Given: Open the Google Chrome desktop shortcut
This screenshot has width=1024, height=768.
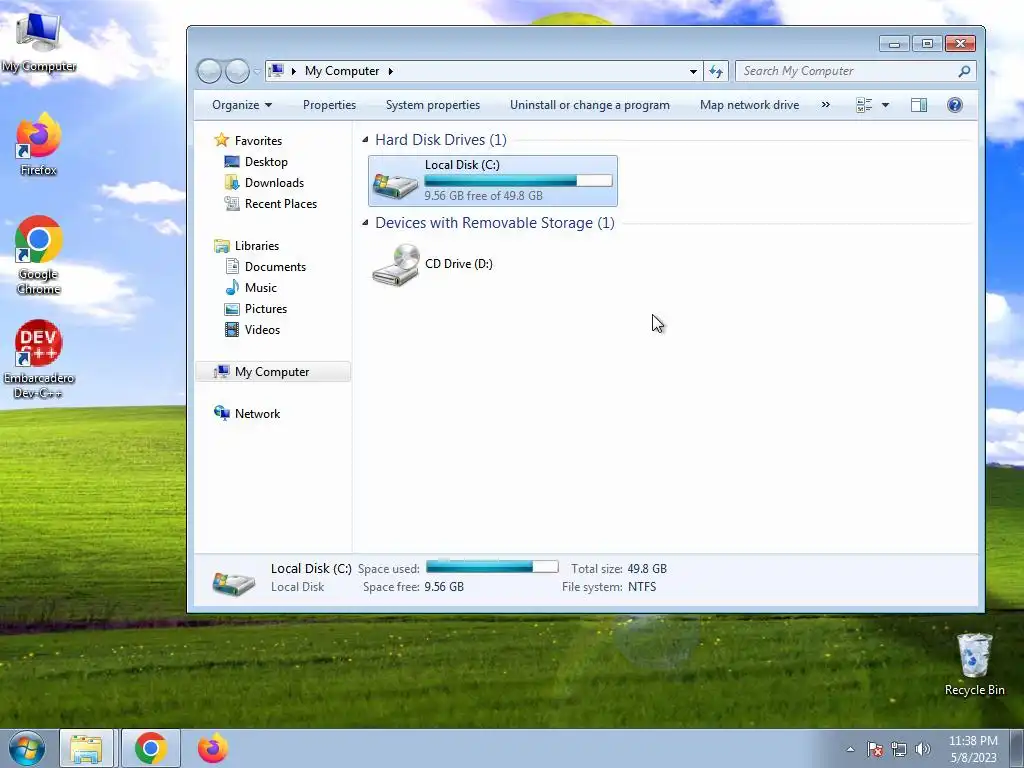Looking at the screenshot, I should [x=39, y=255].
